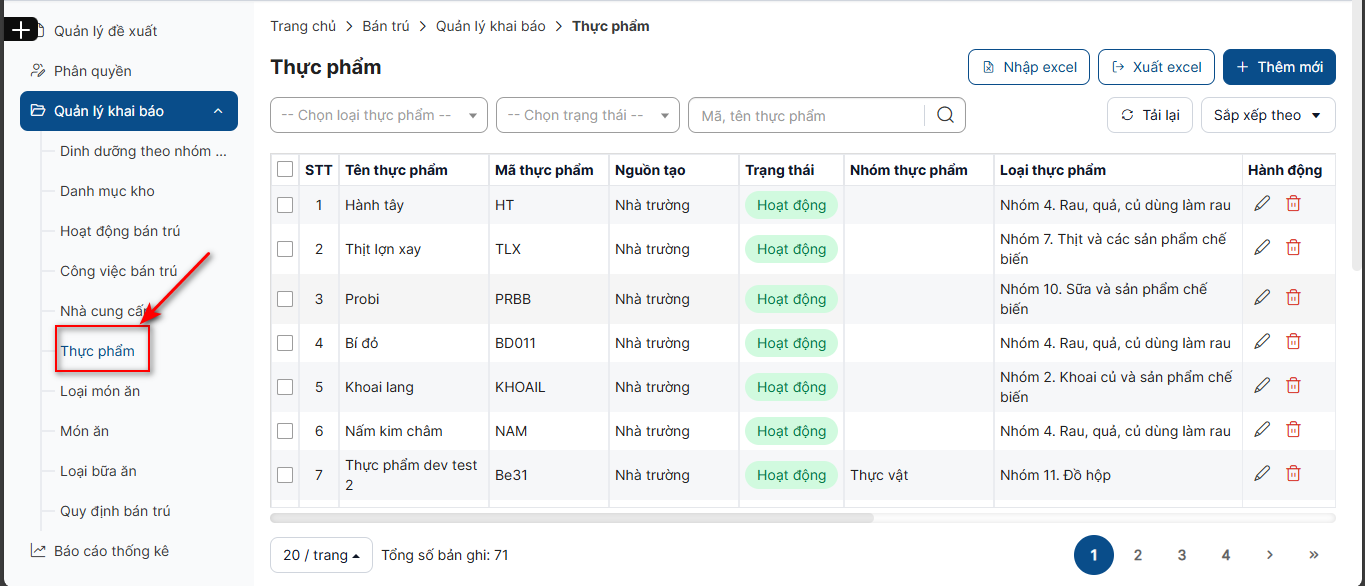This screenshot has height=586, width=1365.
Task: Open Món ăn in the sidebar menu
Action: tap(85, 431)
